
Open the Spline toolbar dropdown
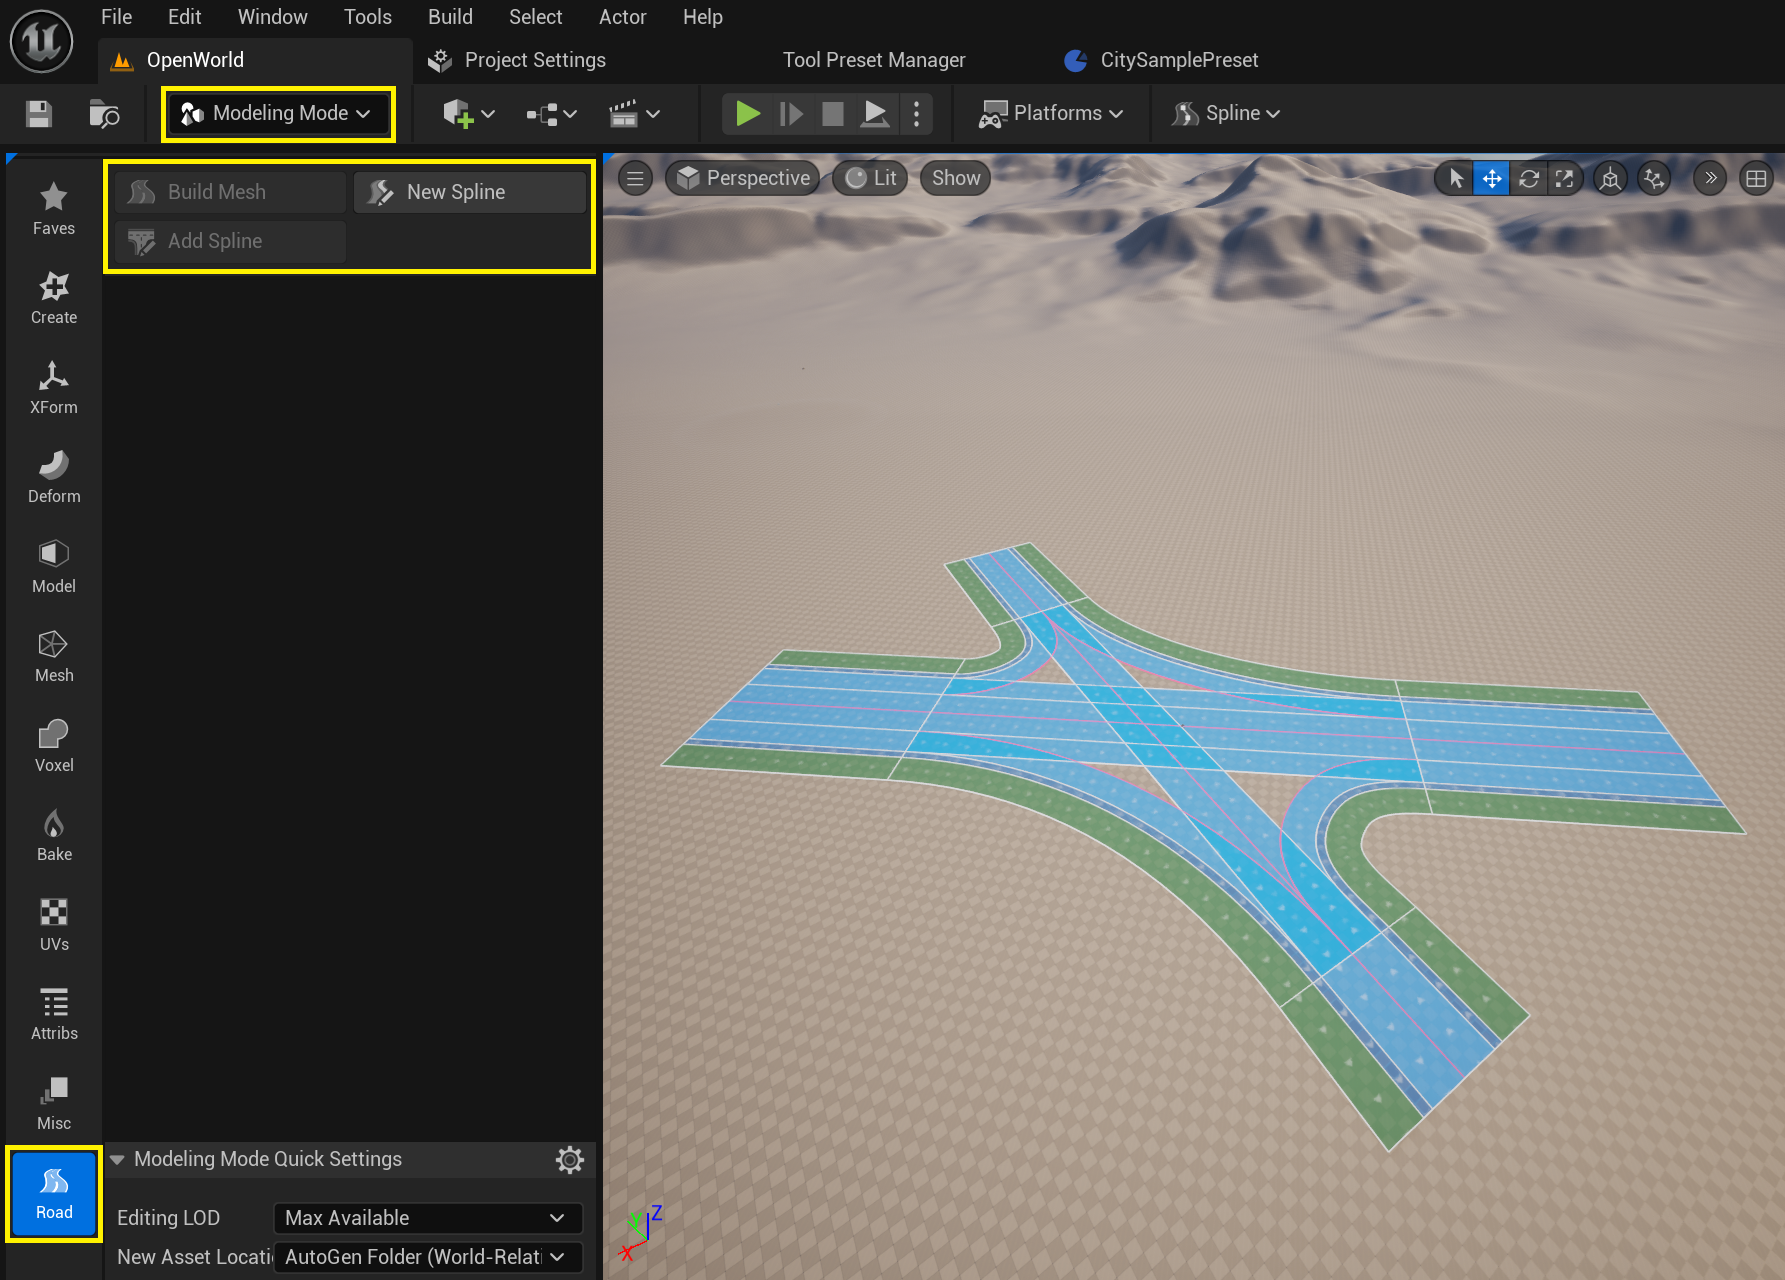coord(1227,113)
